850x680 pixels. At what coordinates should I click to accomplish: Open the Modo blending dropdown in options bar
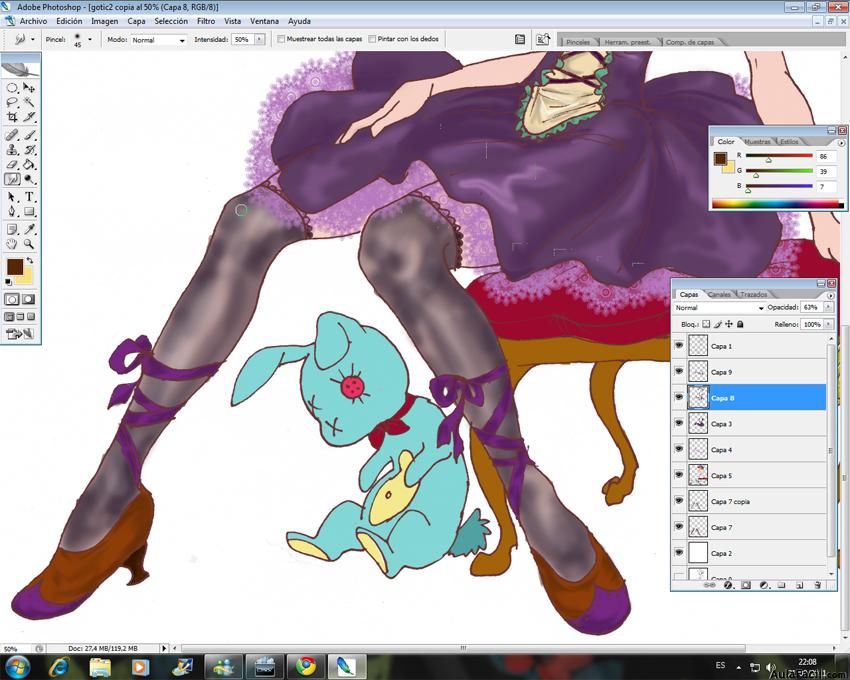(158, 40)
